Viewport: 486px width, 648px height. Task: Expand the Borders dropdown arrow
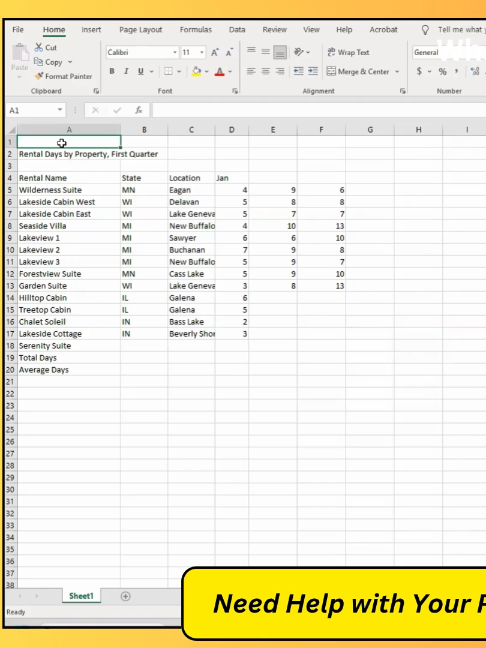[x=179, y=71]
